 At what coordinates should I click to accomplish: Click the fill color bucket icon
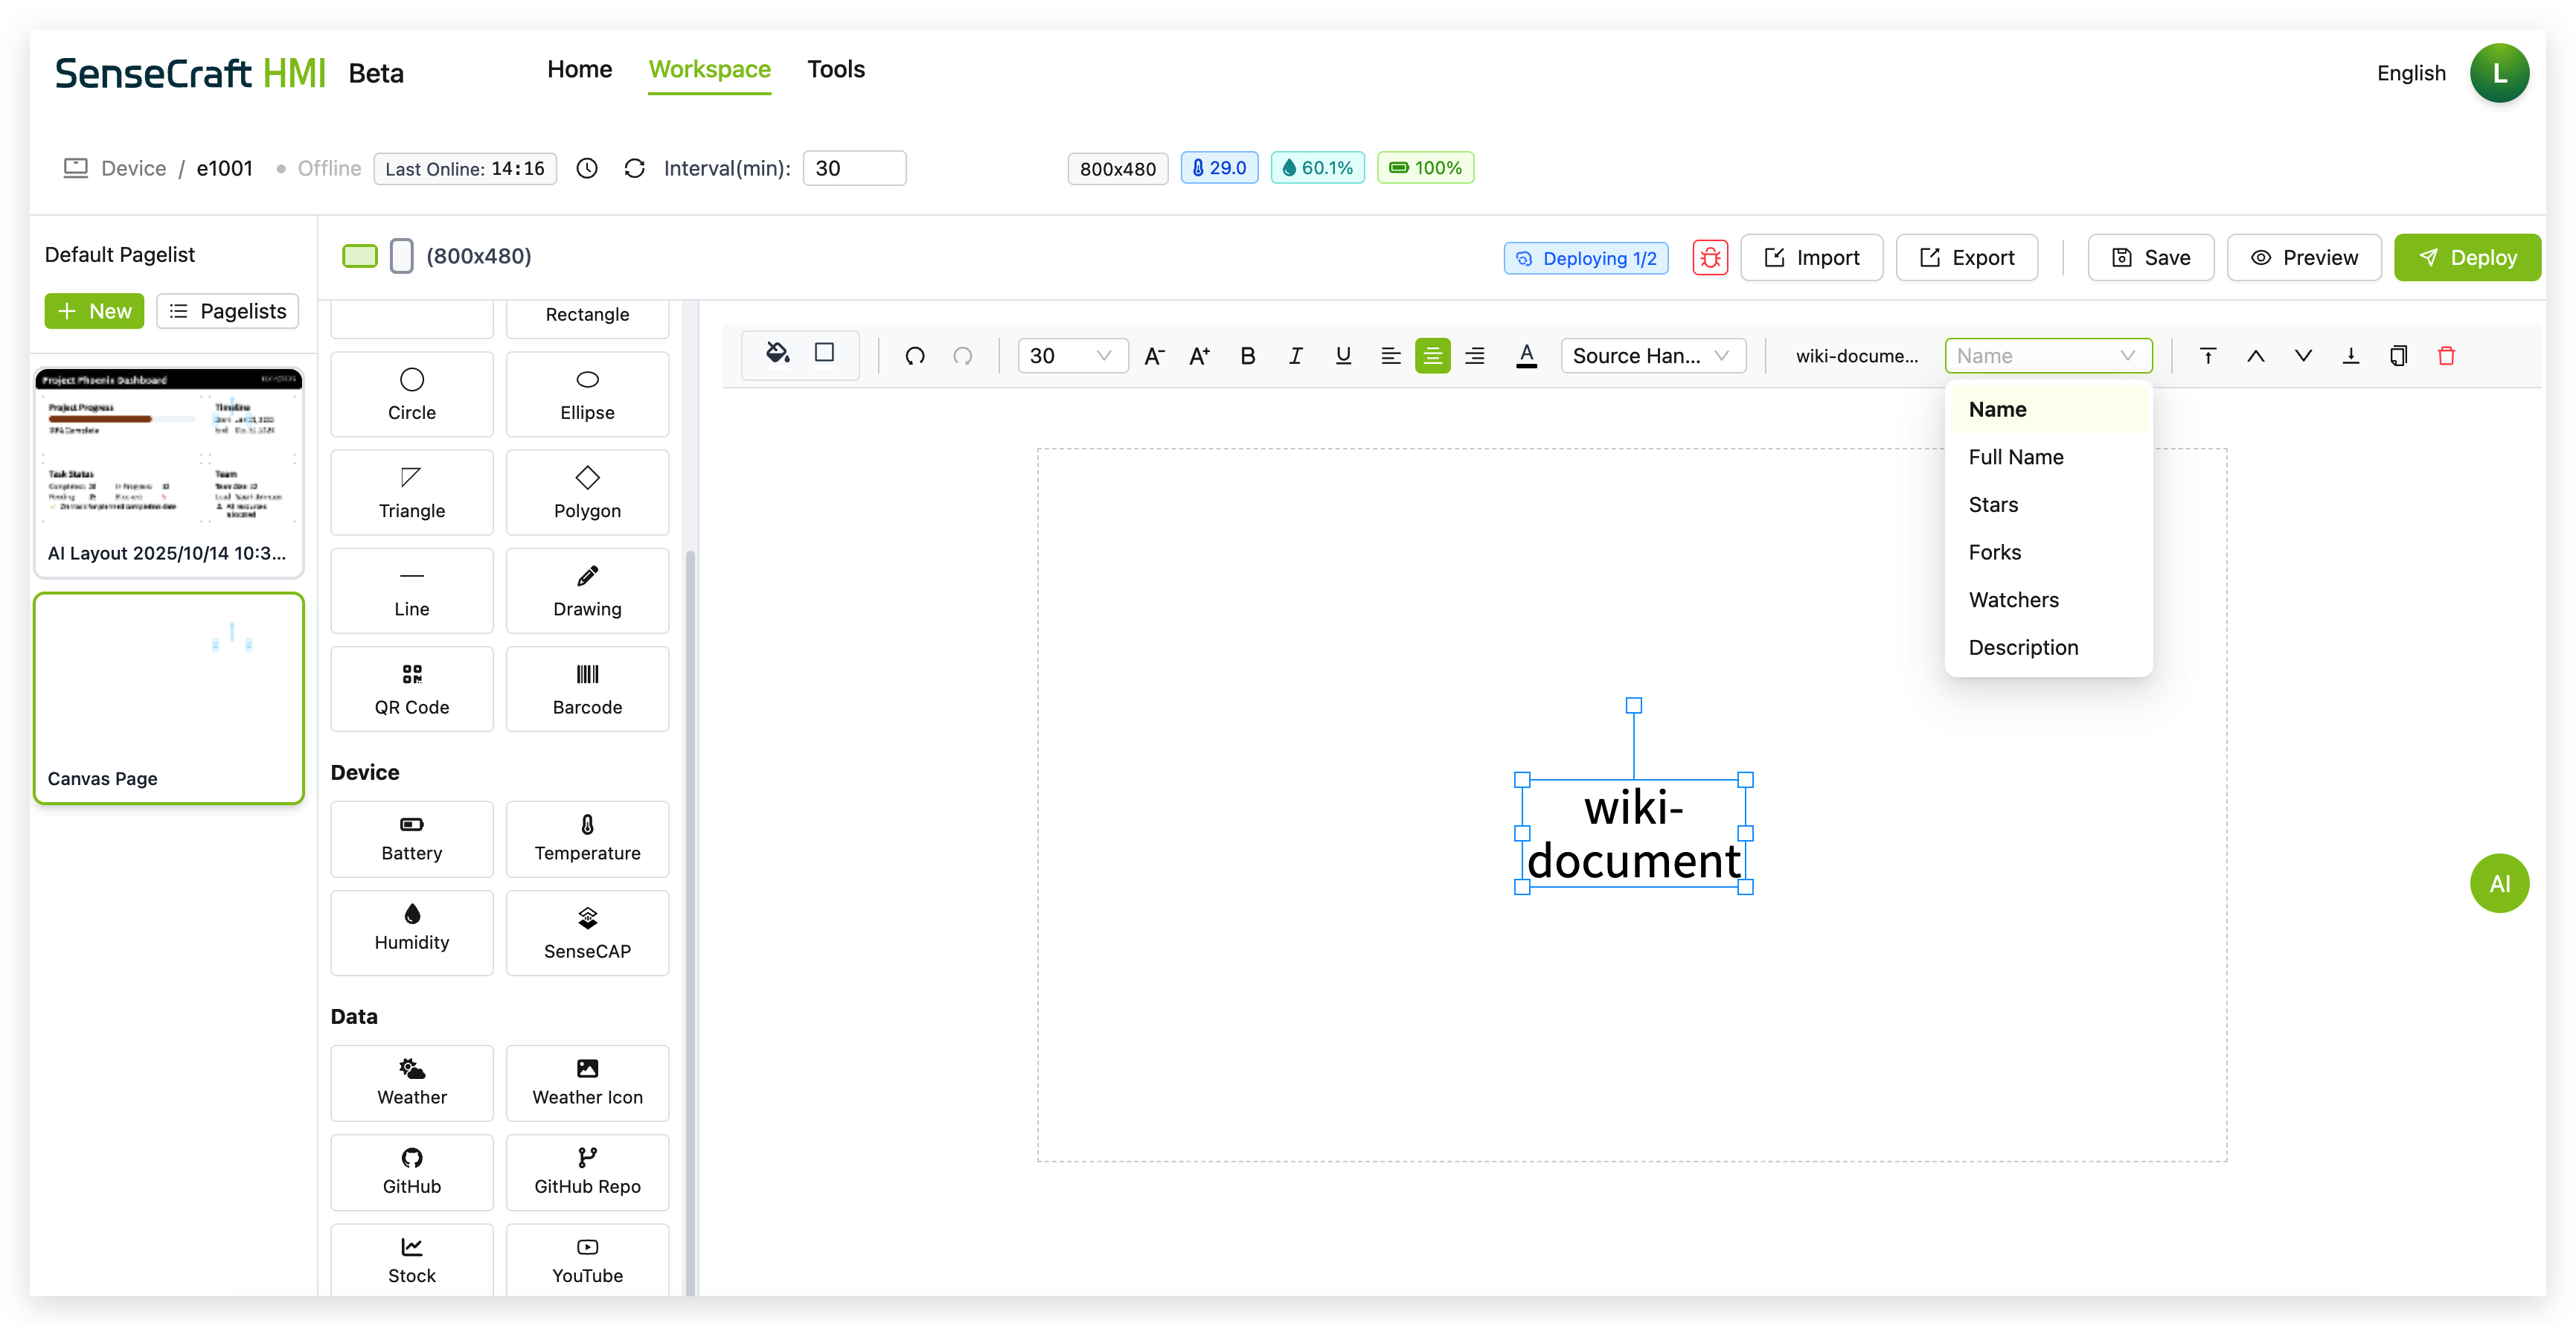point(777,354)
